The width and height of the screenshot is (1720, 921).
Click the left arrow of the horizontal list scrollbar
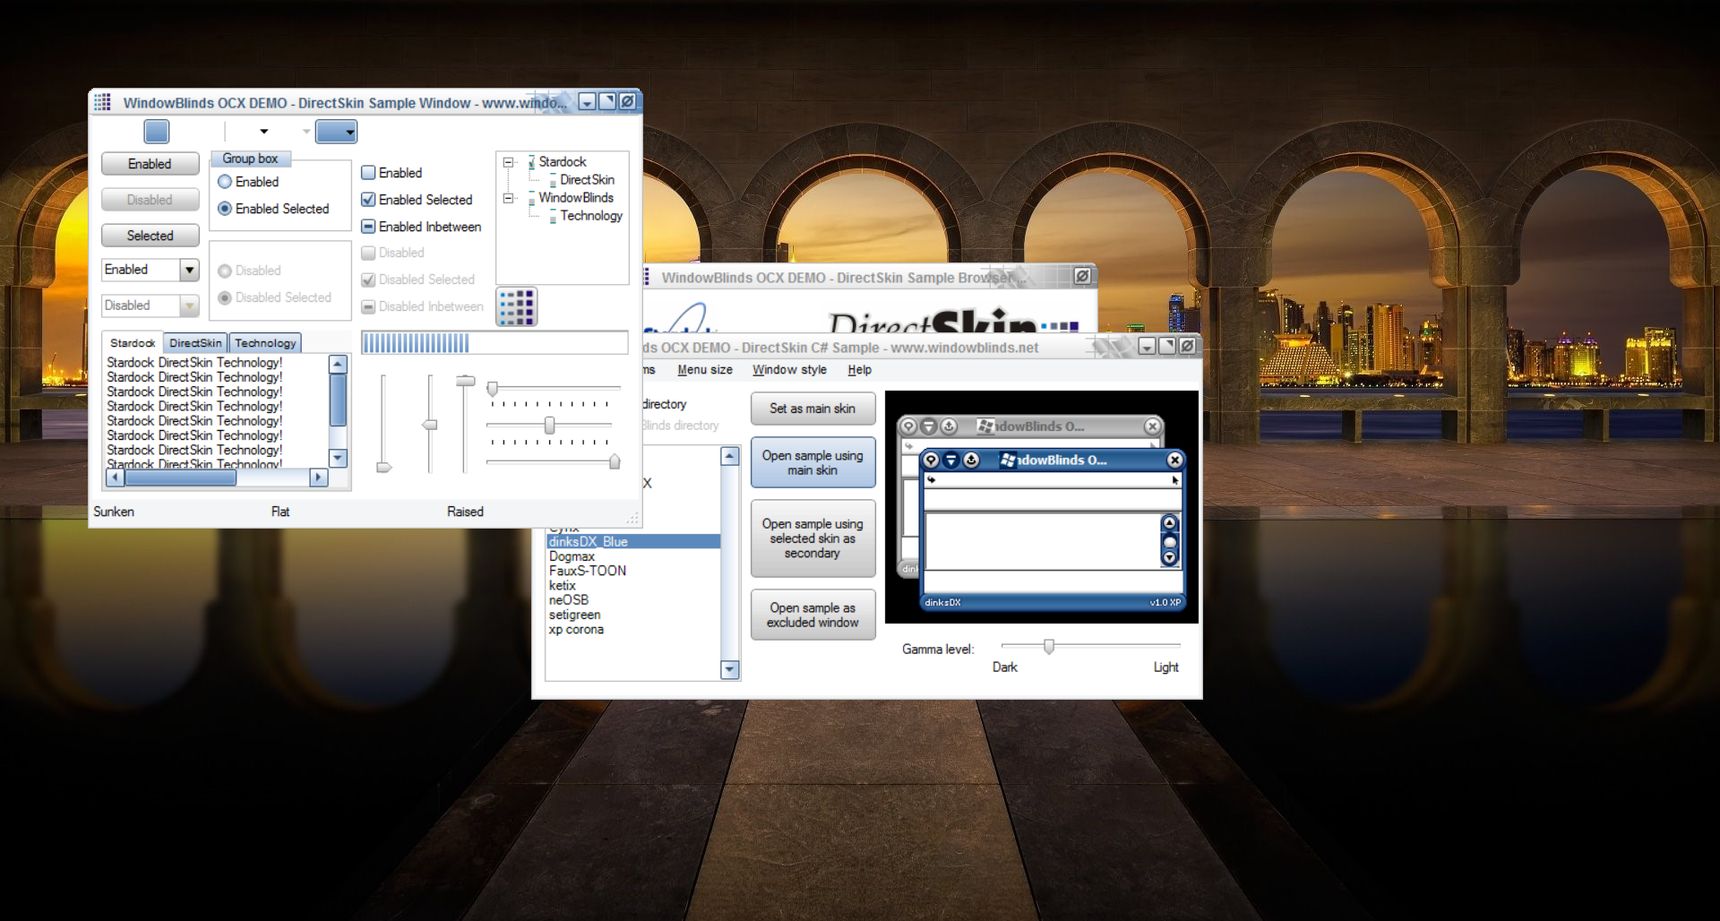click(115, 478)
